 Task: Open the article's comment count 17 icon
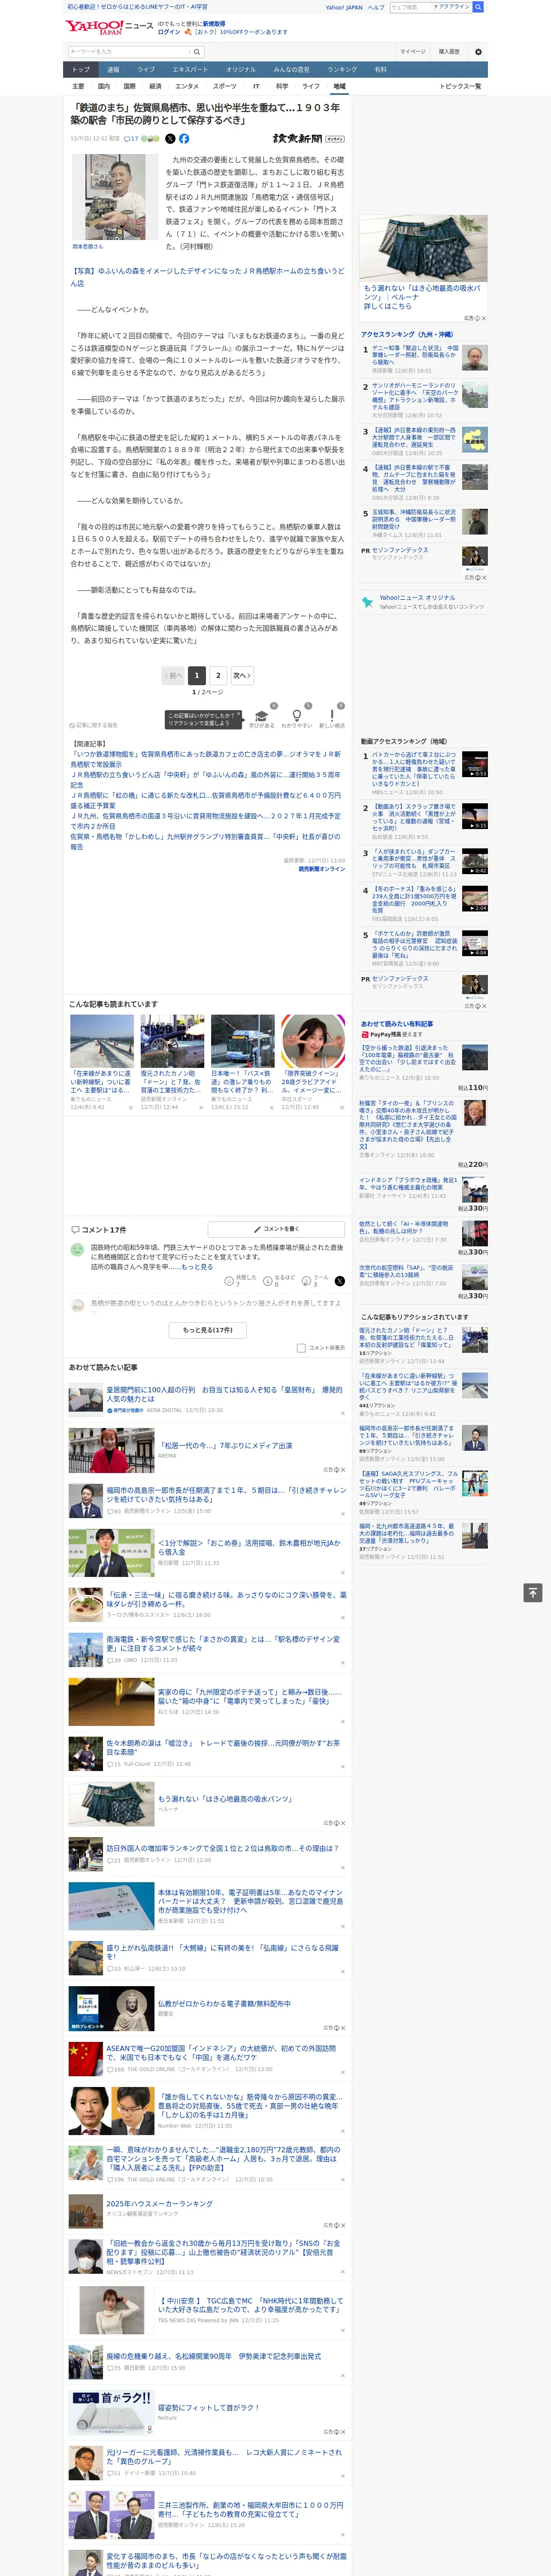131,139
